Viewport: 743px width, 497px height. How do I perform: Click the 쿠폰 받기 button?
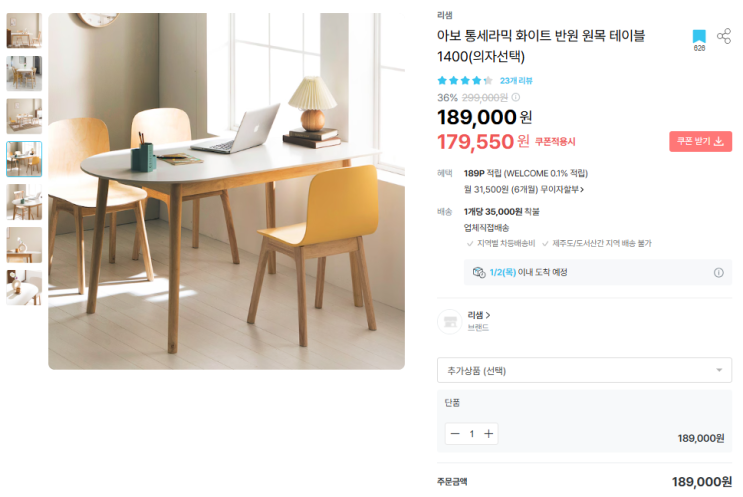pyautogui.click(x=700, y=141)
